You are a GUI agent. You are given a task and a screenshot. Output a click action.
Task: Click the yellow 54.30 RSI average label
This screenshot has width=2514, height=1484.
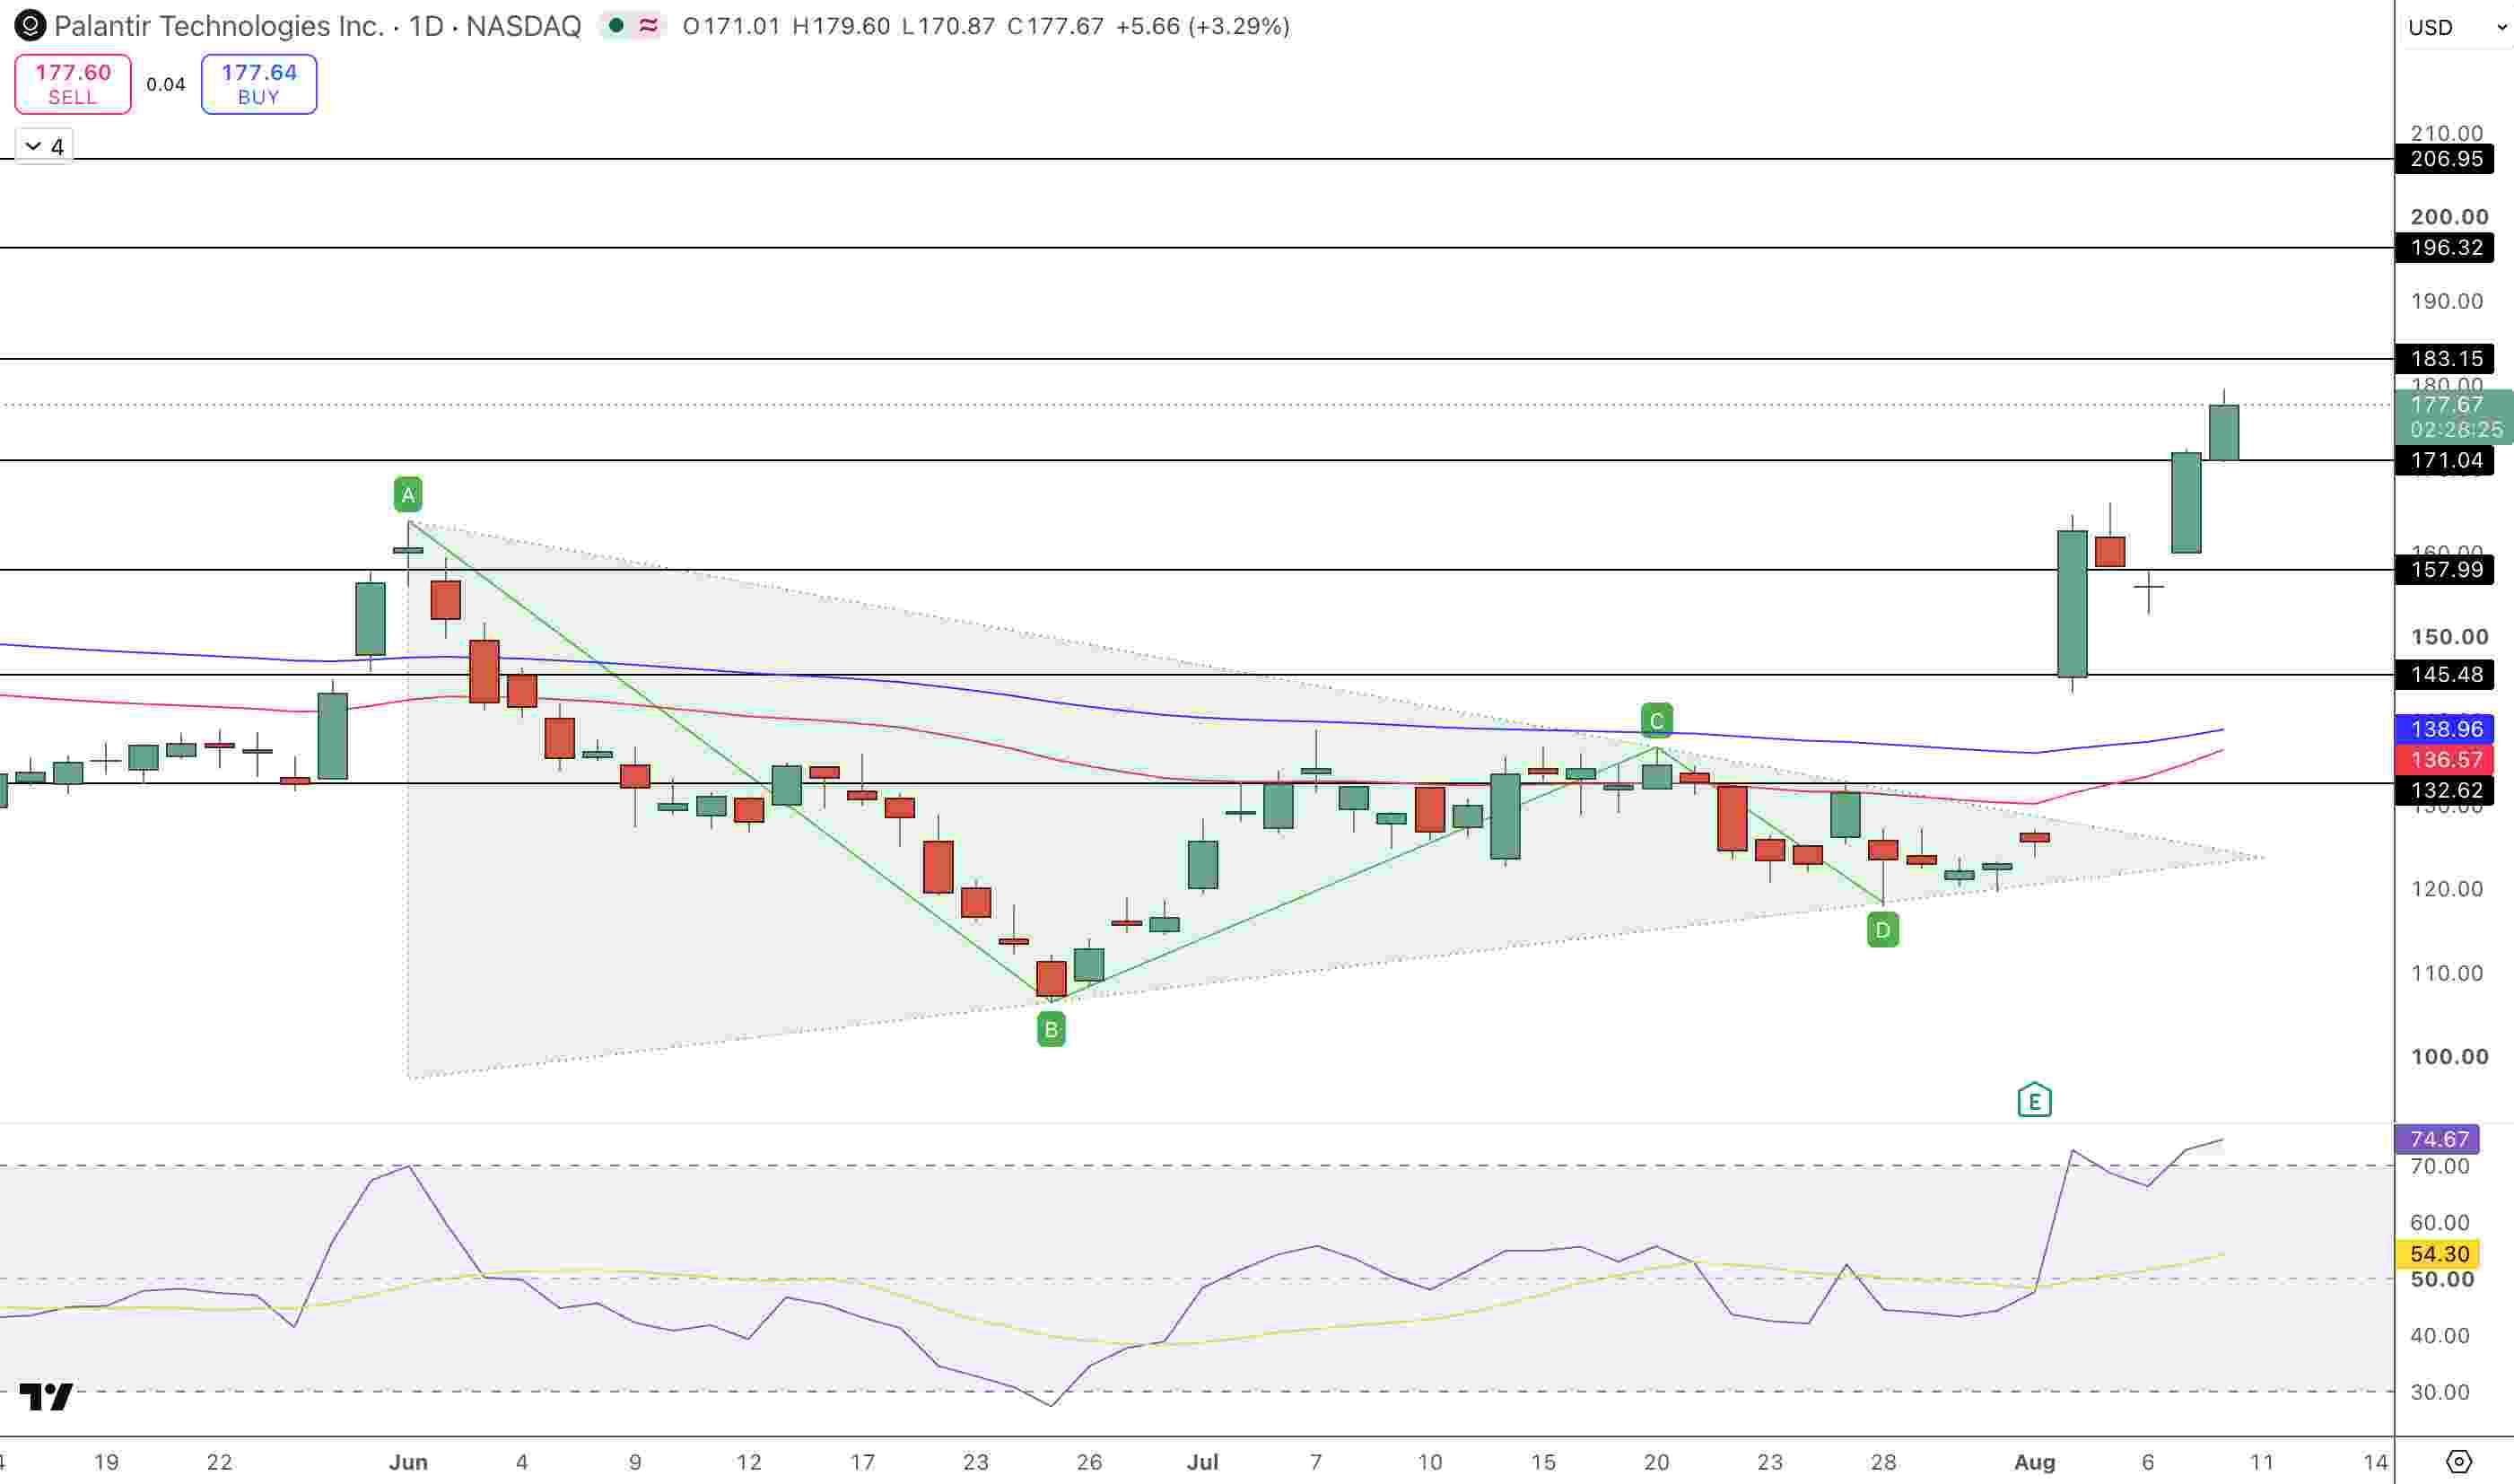tap(2438, 1254)
